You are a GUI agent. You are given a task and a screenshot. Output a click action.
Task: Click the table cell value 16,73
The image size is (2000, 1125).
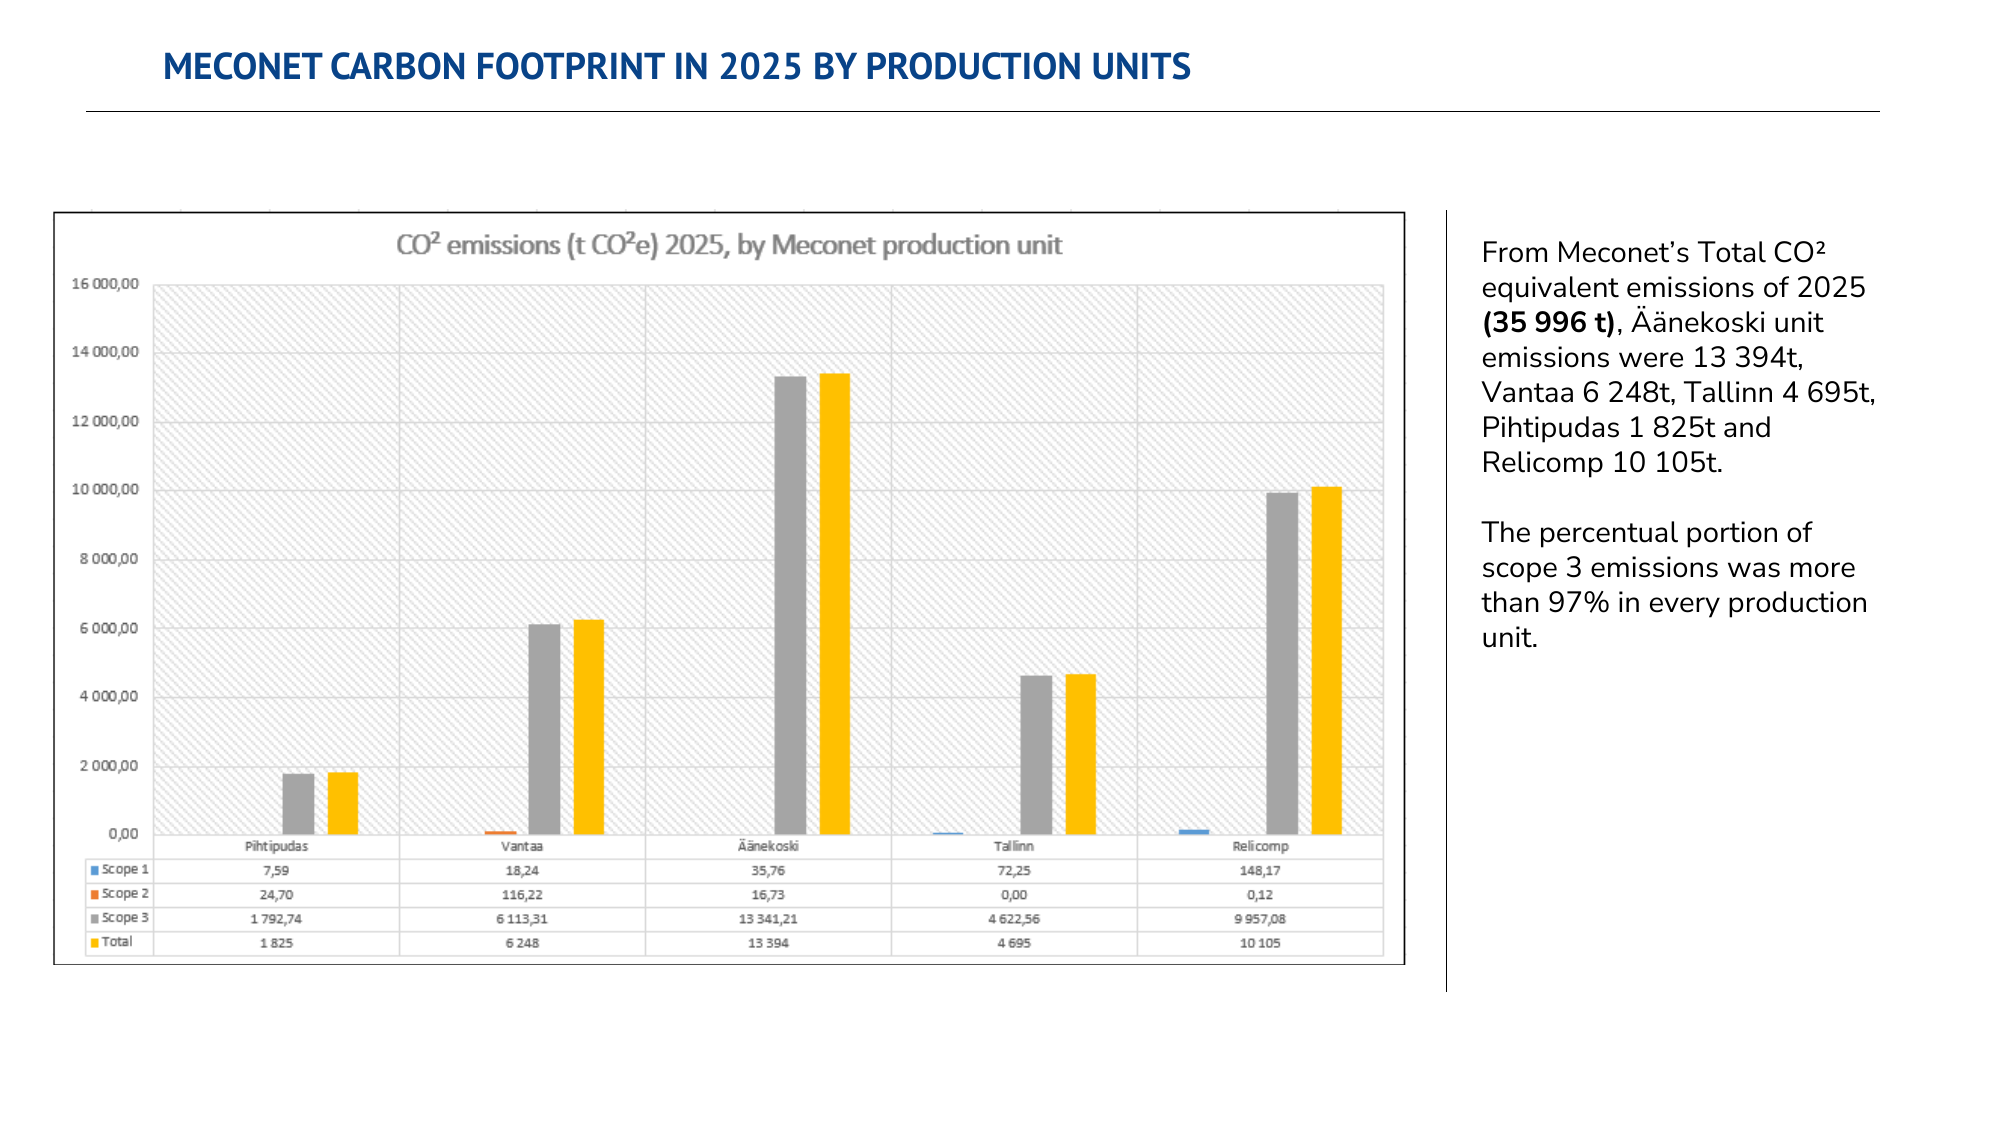768,895
